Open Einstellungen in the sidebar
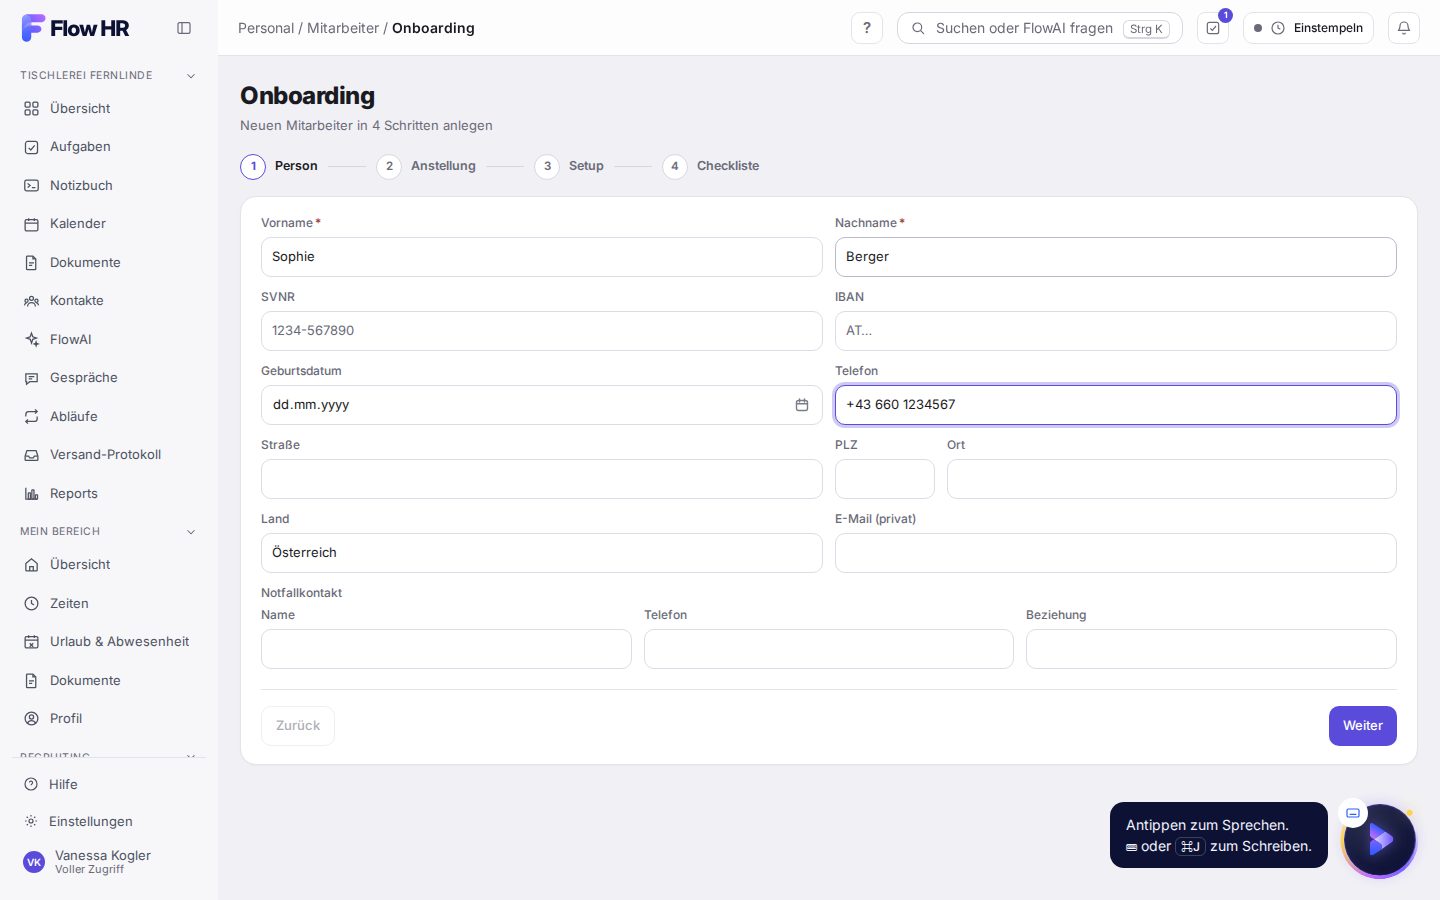This screenshot has height=900, width=1440. coord(109,821)
